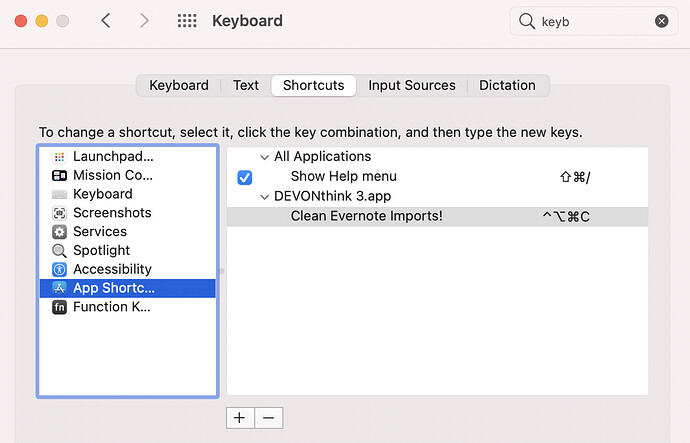
Task: Select the Services category label
Action: tap(100, 232)
